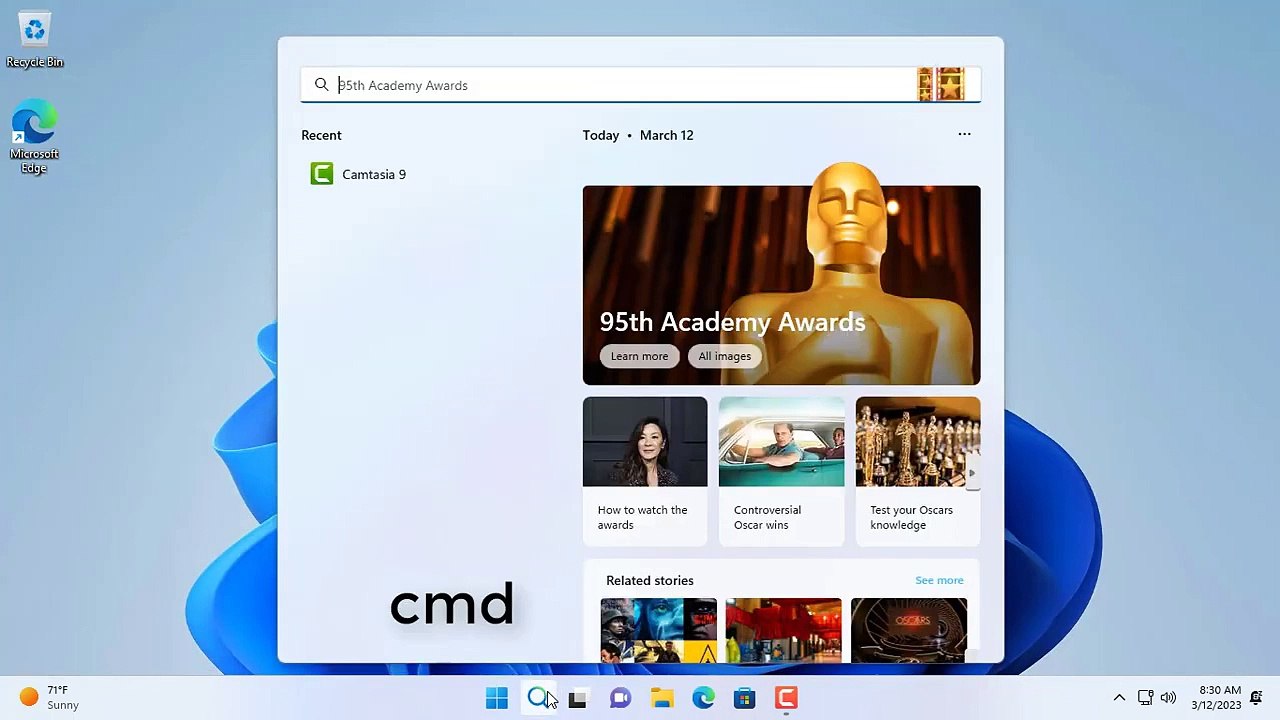Click the search box showing 95th Academy Awards

pos(640,85)
